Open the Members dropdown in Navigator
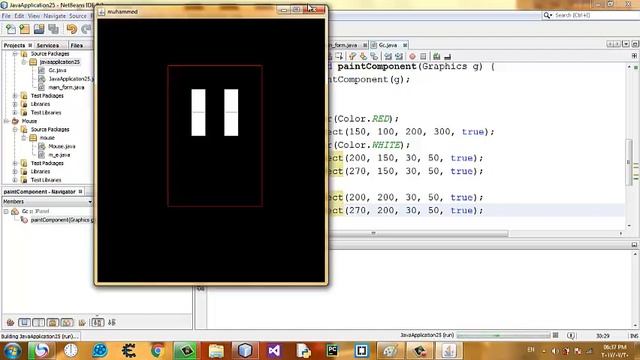Screen dimensions: 640x360 coord(90,202)
